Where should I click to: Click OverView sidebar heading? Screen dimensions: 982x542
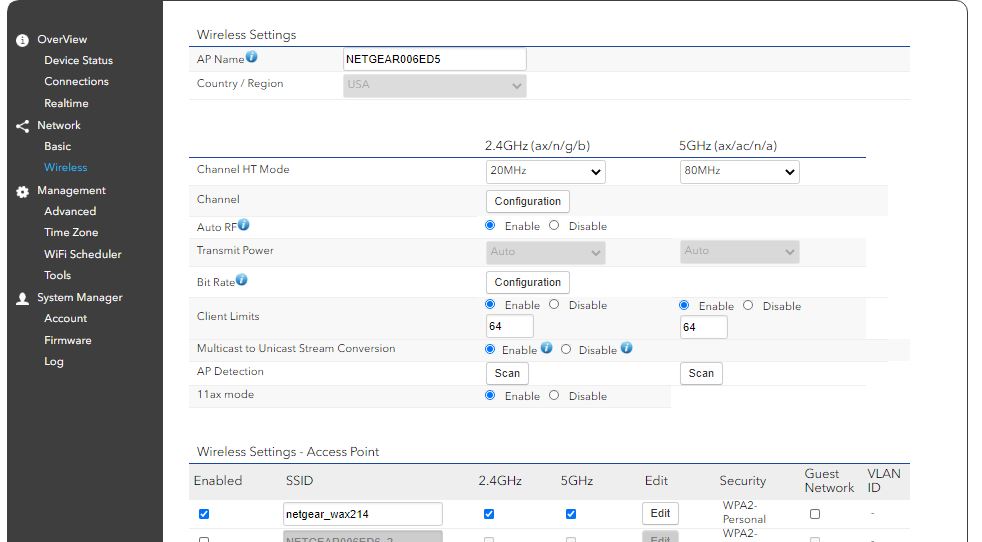[62, 39]
